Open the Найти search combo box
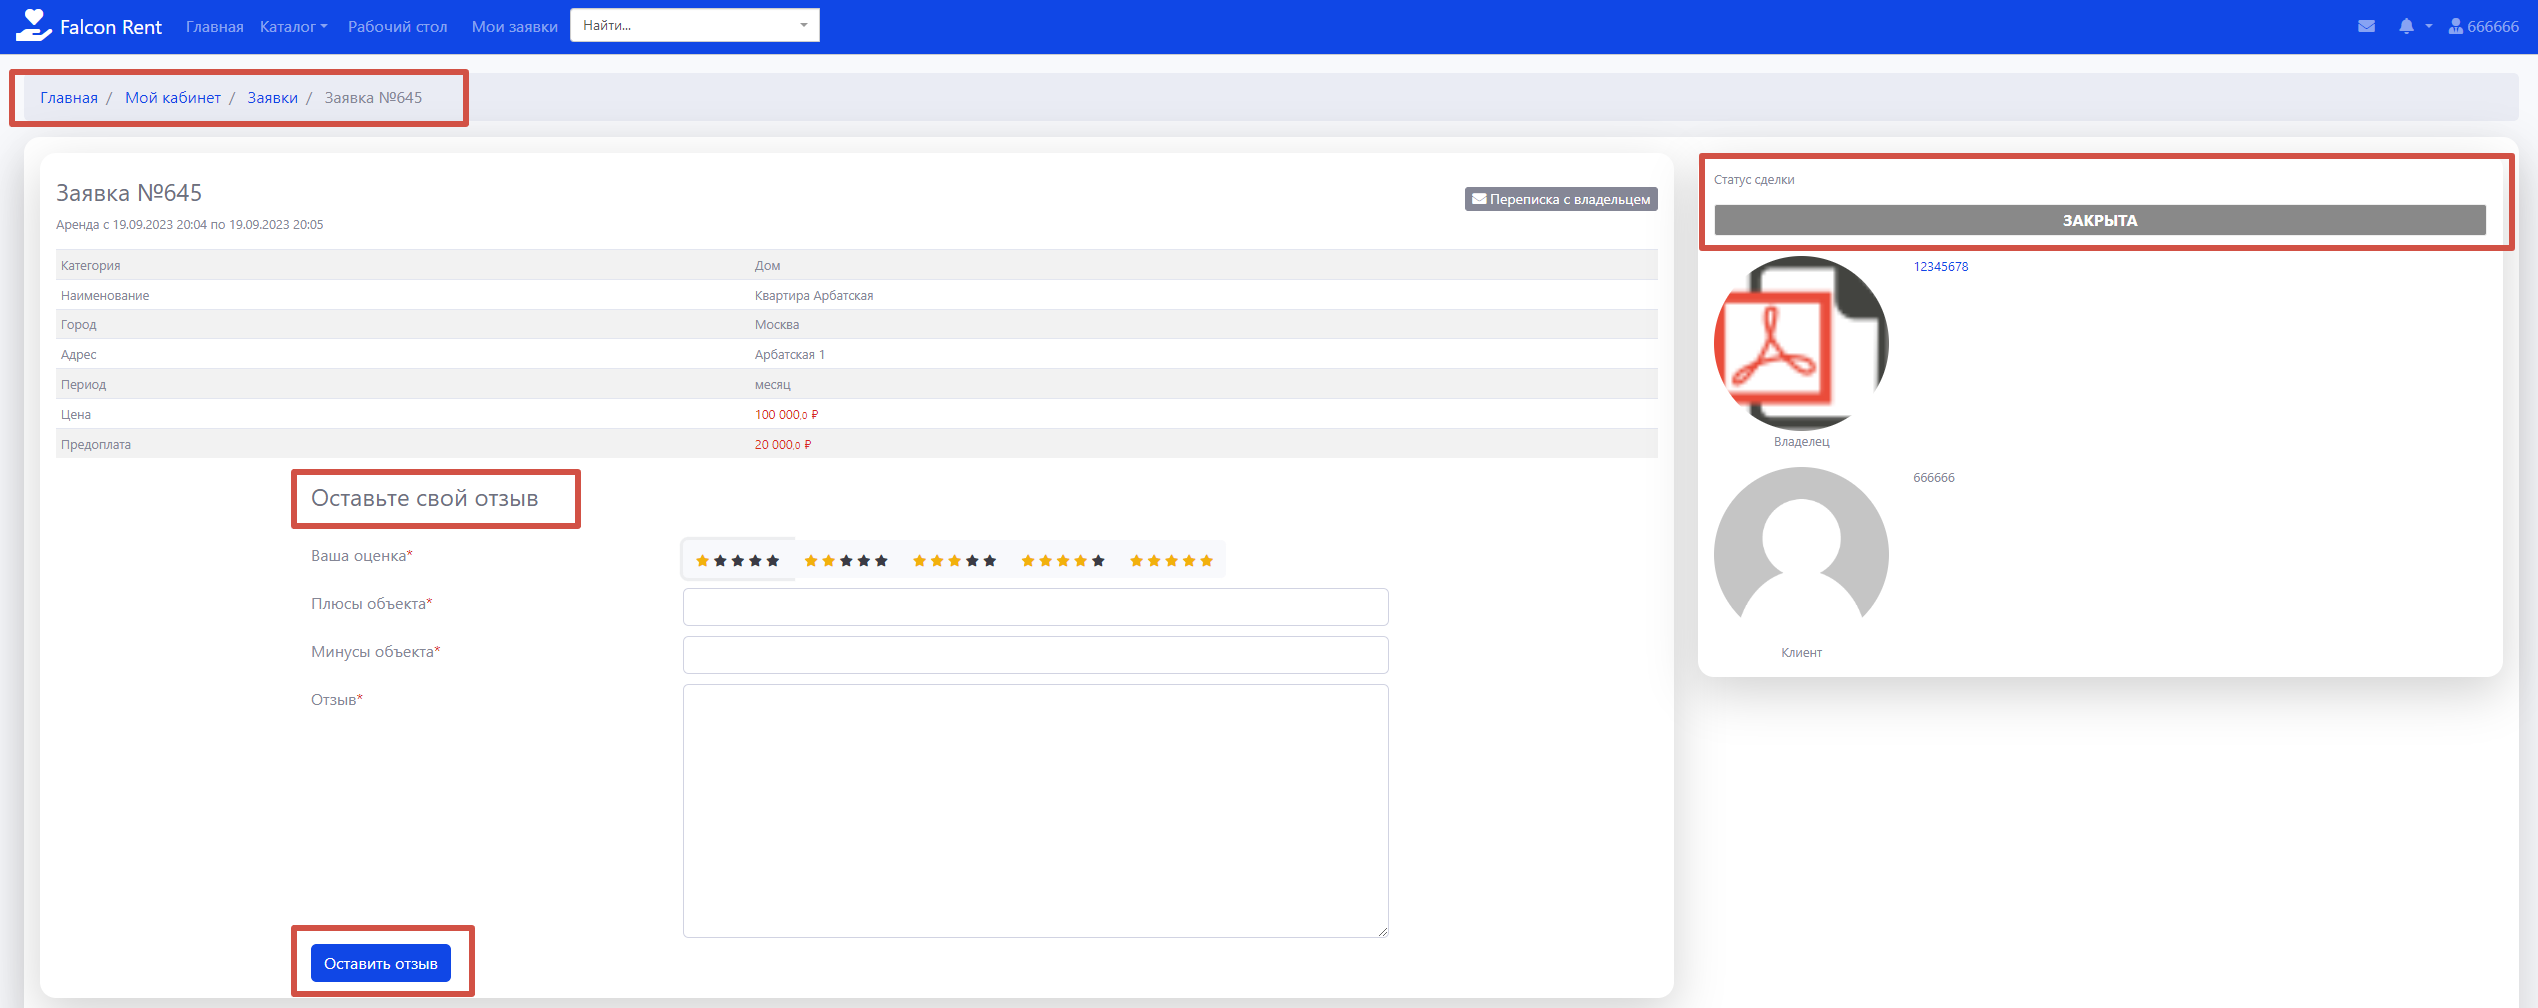The width and height of the screenshot is (2538, 1008). coord(694,25)
